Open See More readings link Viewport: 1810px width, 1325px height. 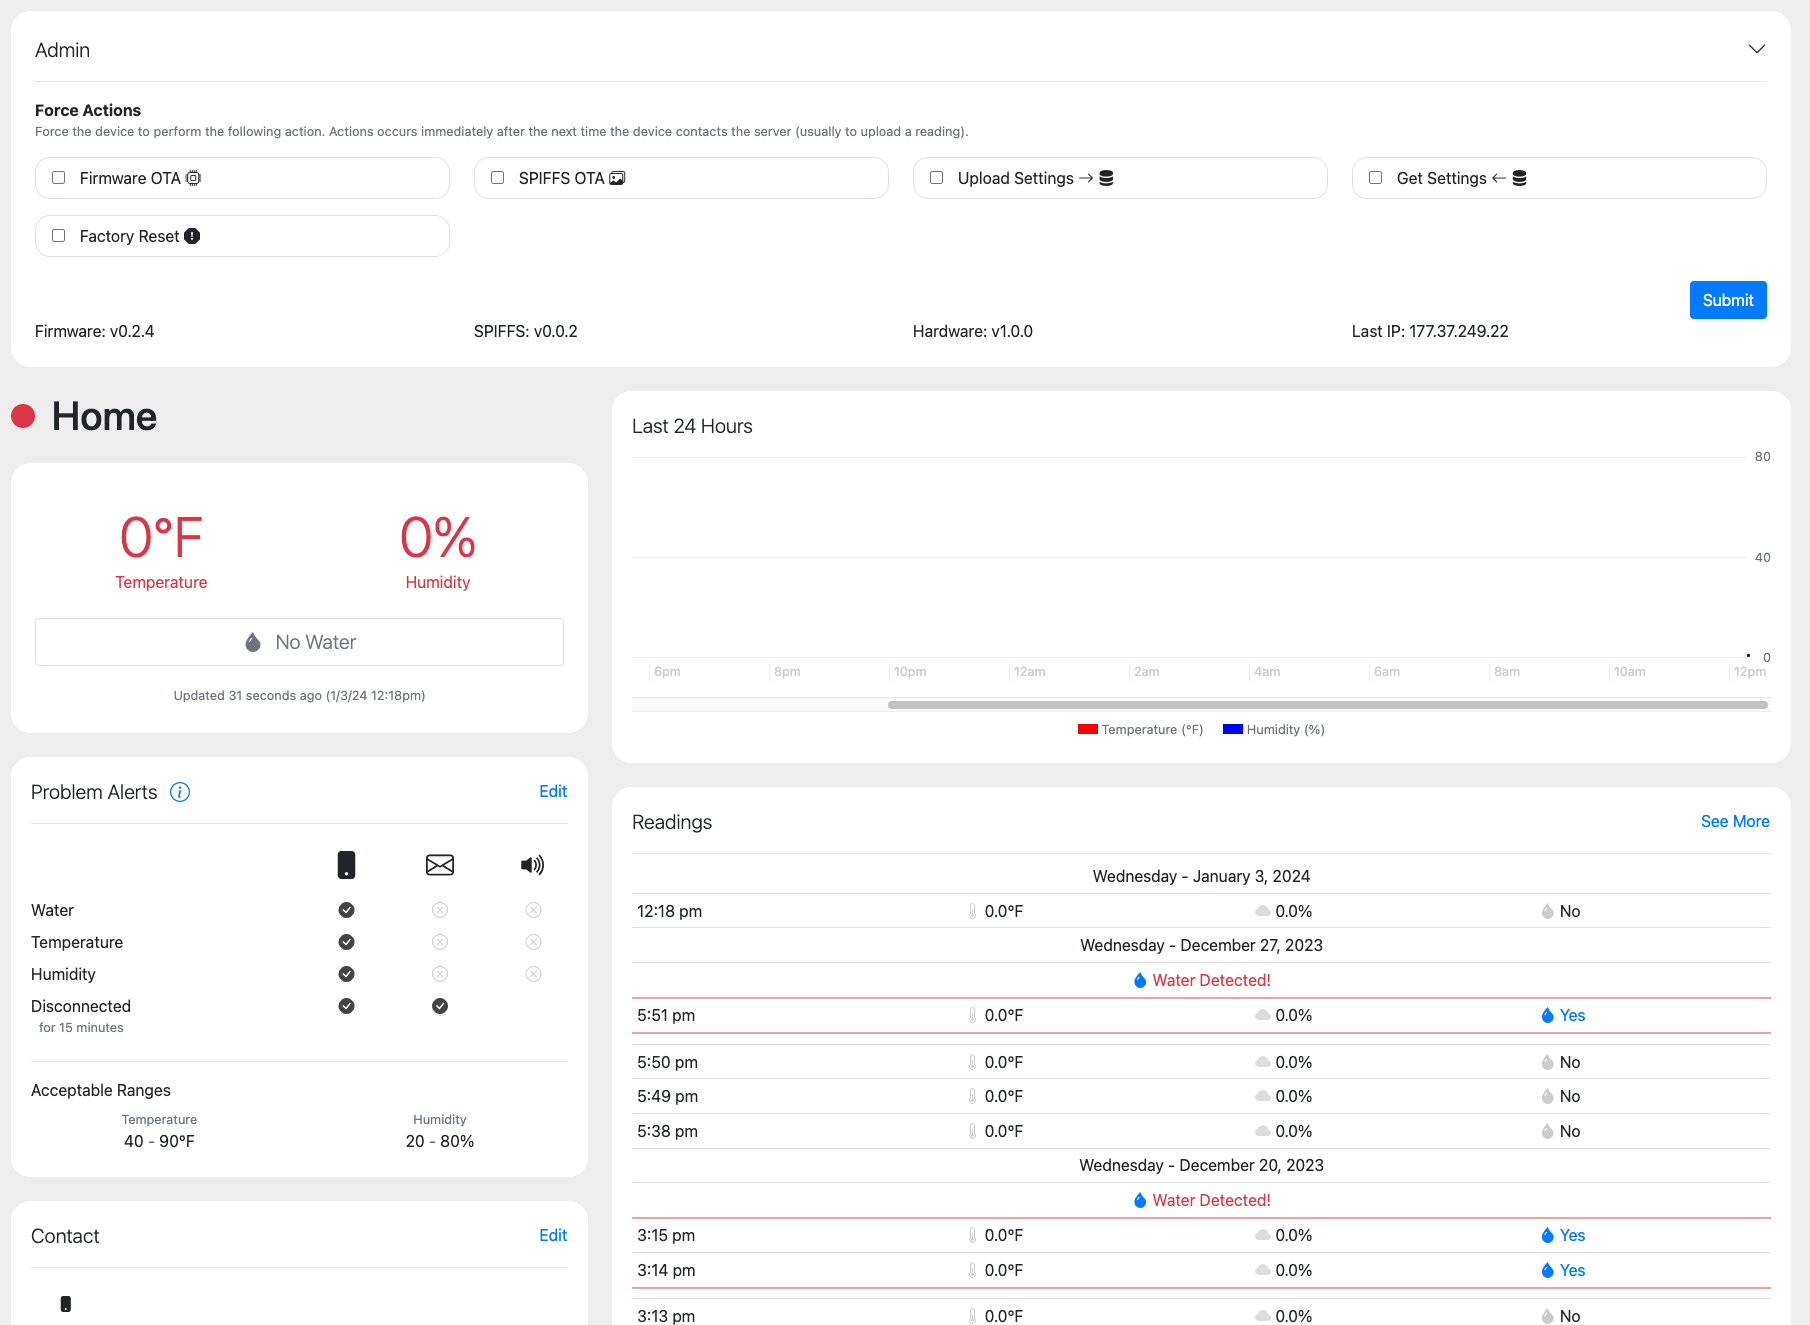click(x=1734, y=821)
